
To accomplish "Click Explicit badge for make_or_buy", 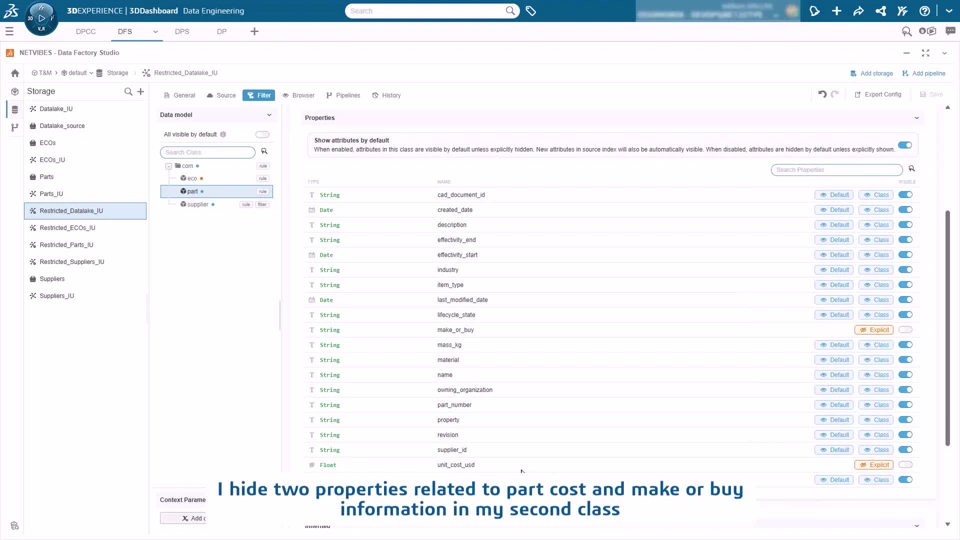I will (x=874, y=330).
